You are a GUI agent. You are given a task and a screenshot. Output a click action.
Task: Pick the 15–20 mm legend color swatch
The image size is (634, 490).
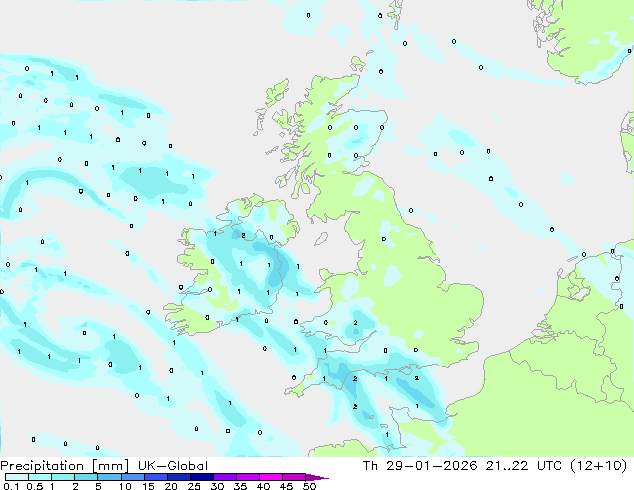(x=155, y=477)
